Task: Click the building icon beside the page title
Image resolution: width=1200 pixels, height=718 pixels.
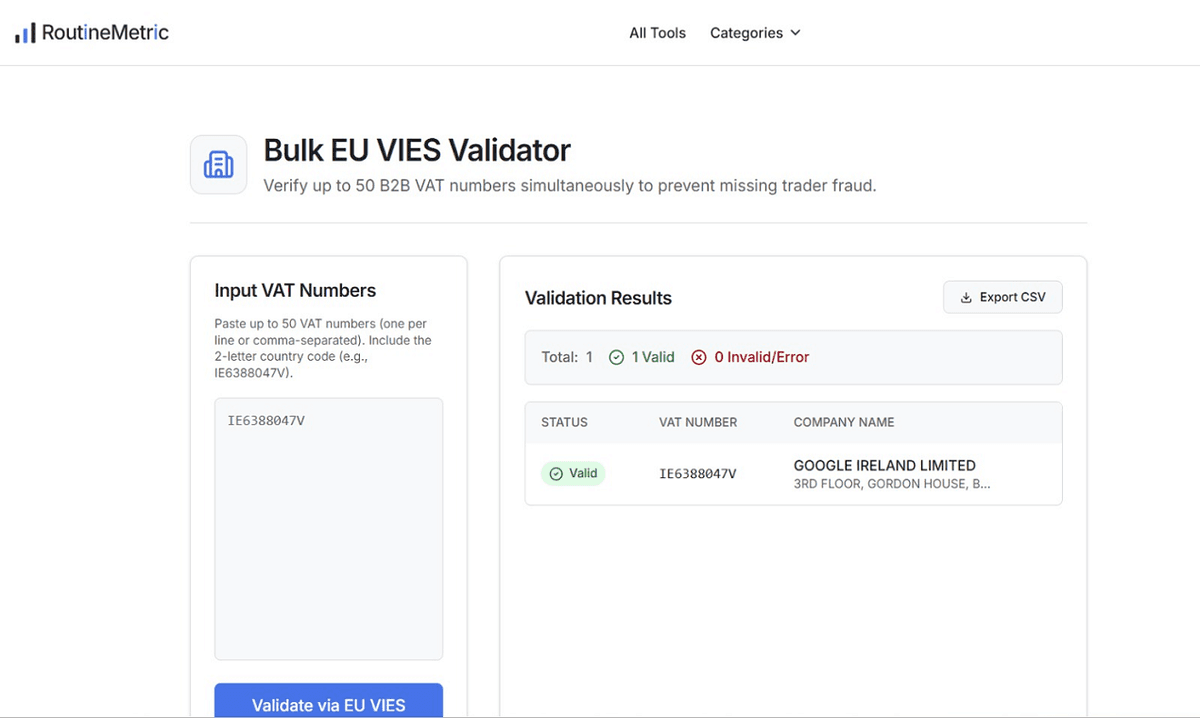Action: pyautogui.click(x=218, y=165)
